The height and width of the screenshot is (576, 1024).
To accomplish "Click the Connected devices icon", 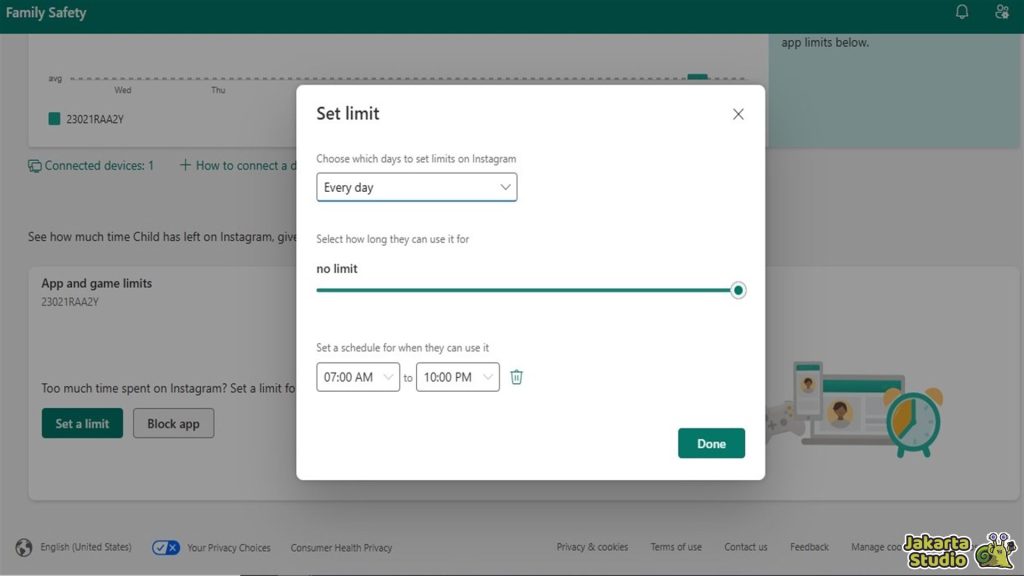I will [35, 166].
